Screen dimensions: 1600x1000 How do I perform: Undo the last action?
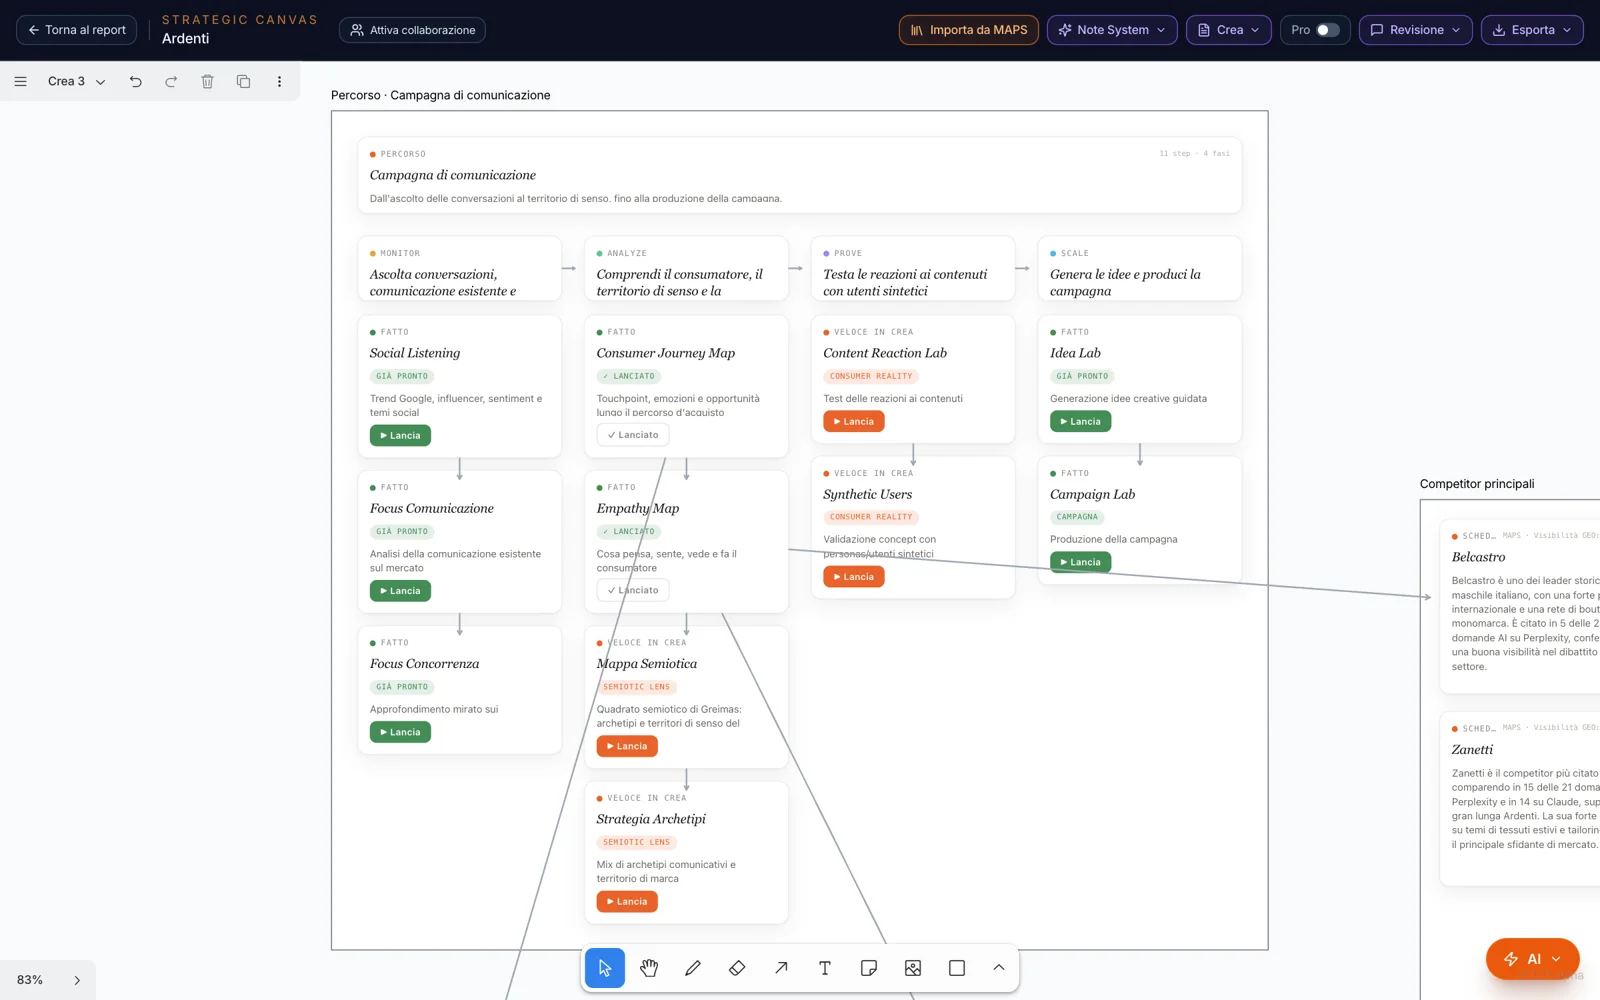(x=136, y=82)
